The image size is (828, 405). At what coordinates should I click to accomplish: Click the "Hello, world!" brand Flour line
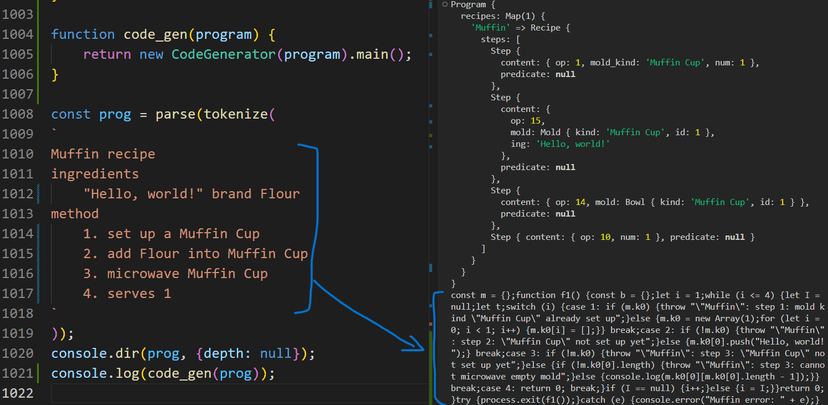point(191,194)
